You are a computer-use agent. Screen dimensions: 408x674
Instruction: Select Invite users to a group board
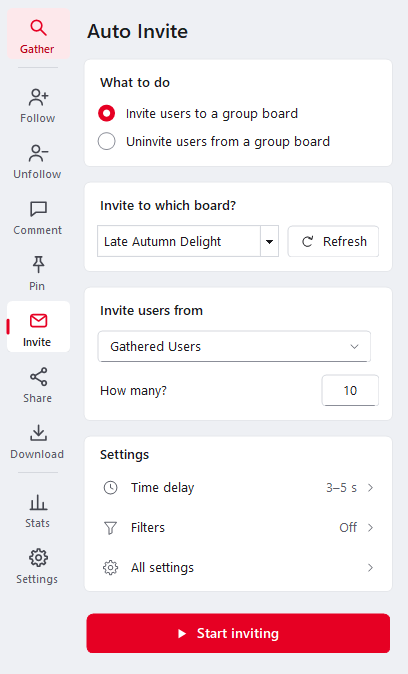pos(107,113)
